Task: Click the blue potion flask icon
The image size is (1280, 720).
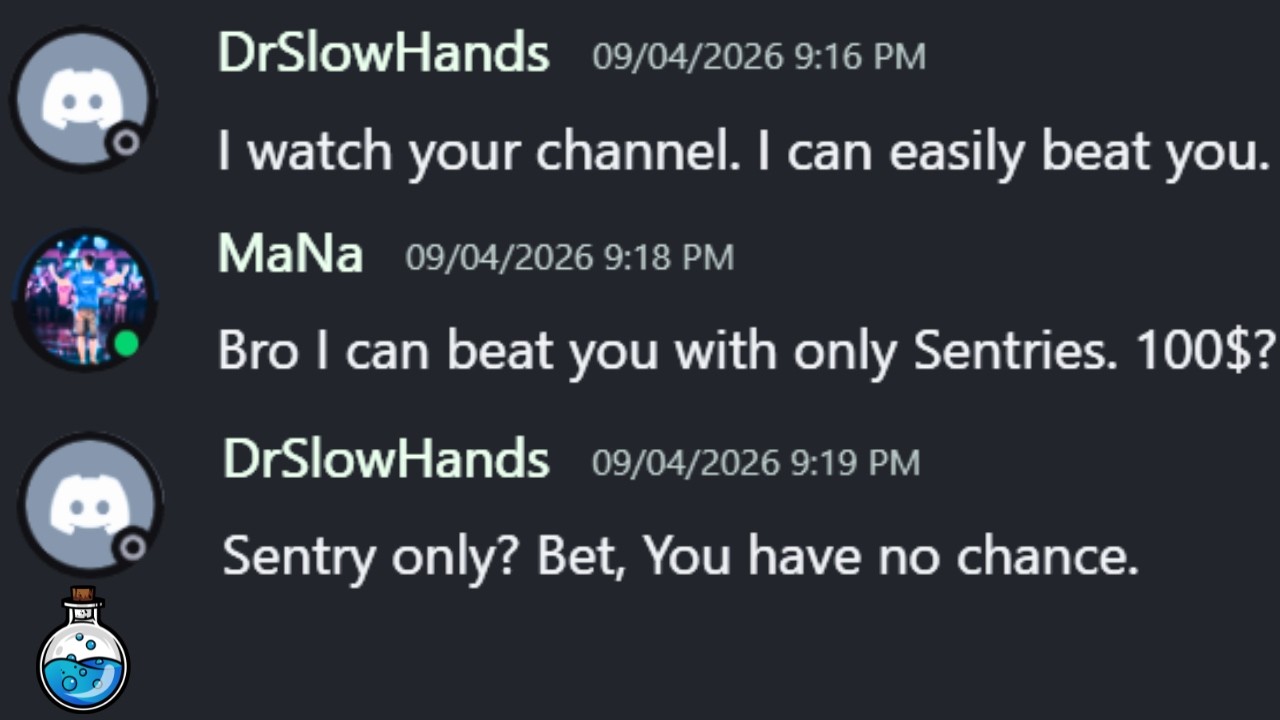Action: [x=83, y=650]
